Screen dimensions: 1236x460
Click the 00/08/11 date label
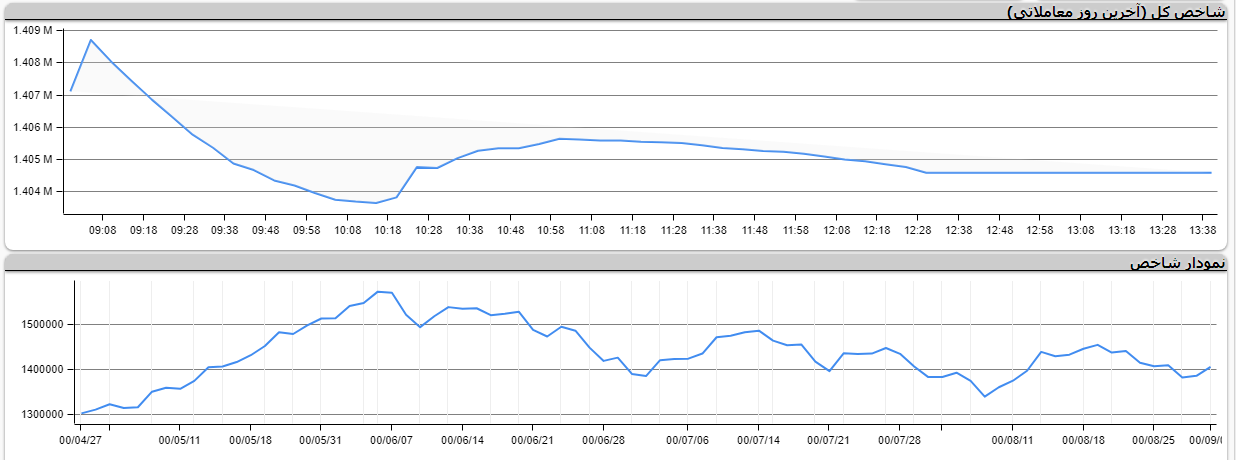[1013, 438]
